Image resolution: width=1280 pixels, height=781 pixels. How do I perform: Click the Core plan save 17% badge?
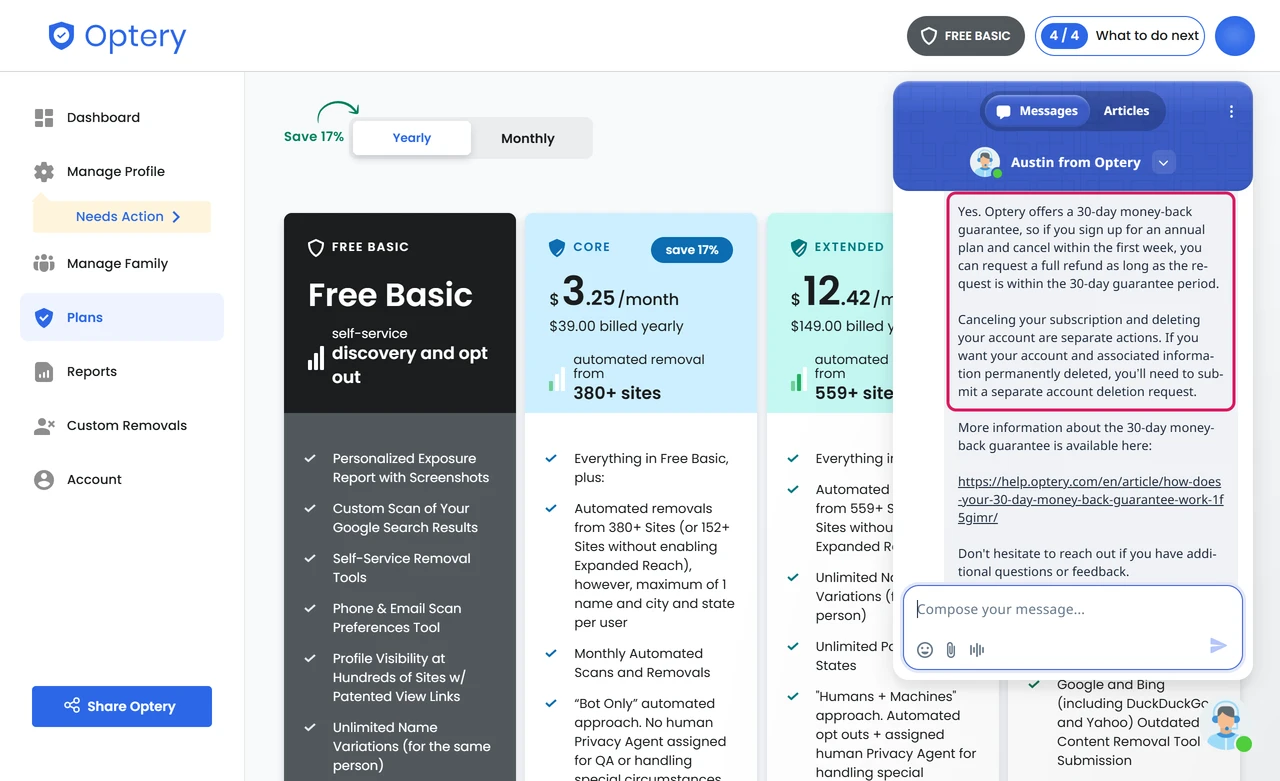pos(692,250)
